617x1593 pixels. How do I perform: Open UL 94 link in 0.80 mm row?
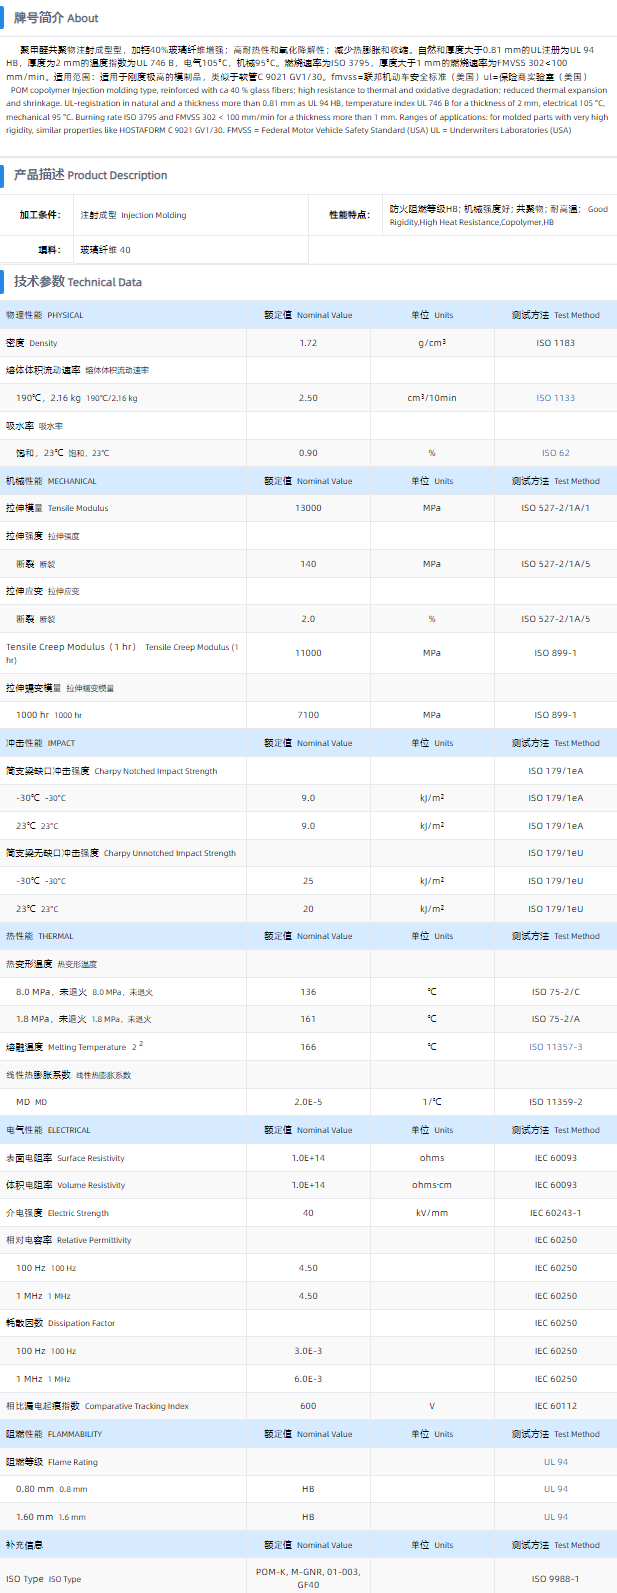click(555, 1489)
